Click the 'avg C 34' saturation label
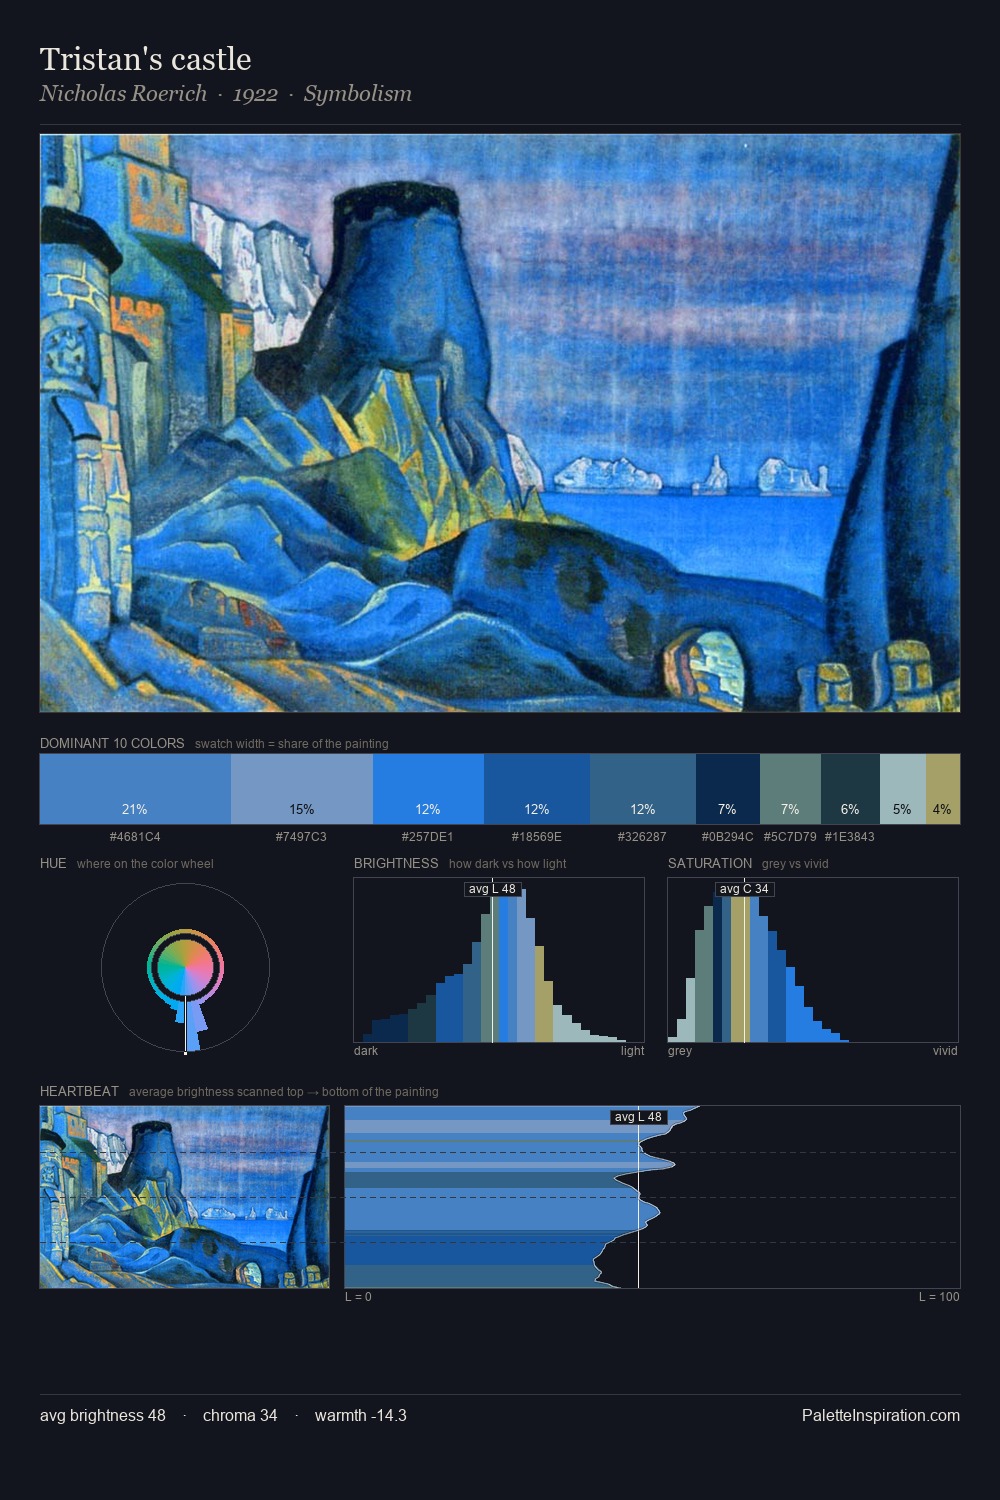The width and height of the screenshot is (1000, 1500). coord(744,889)
